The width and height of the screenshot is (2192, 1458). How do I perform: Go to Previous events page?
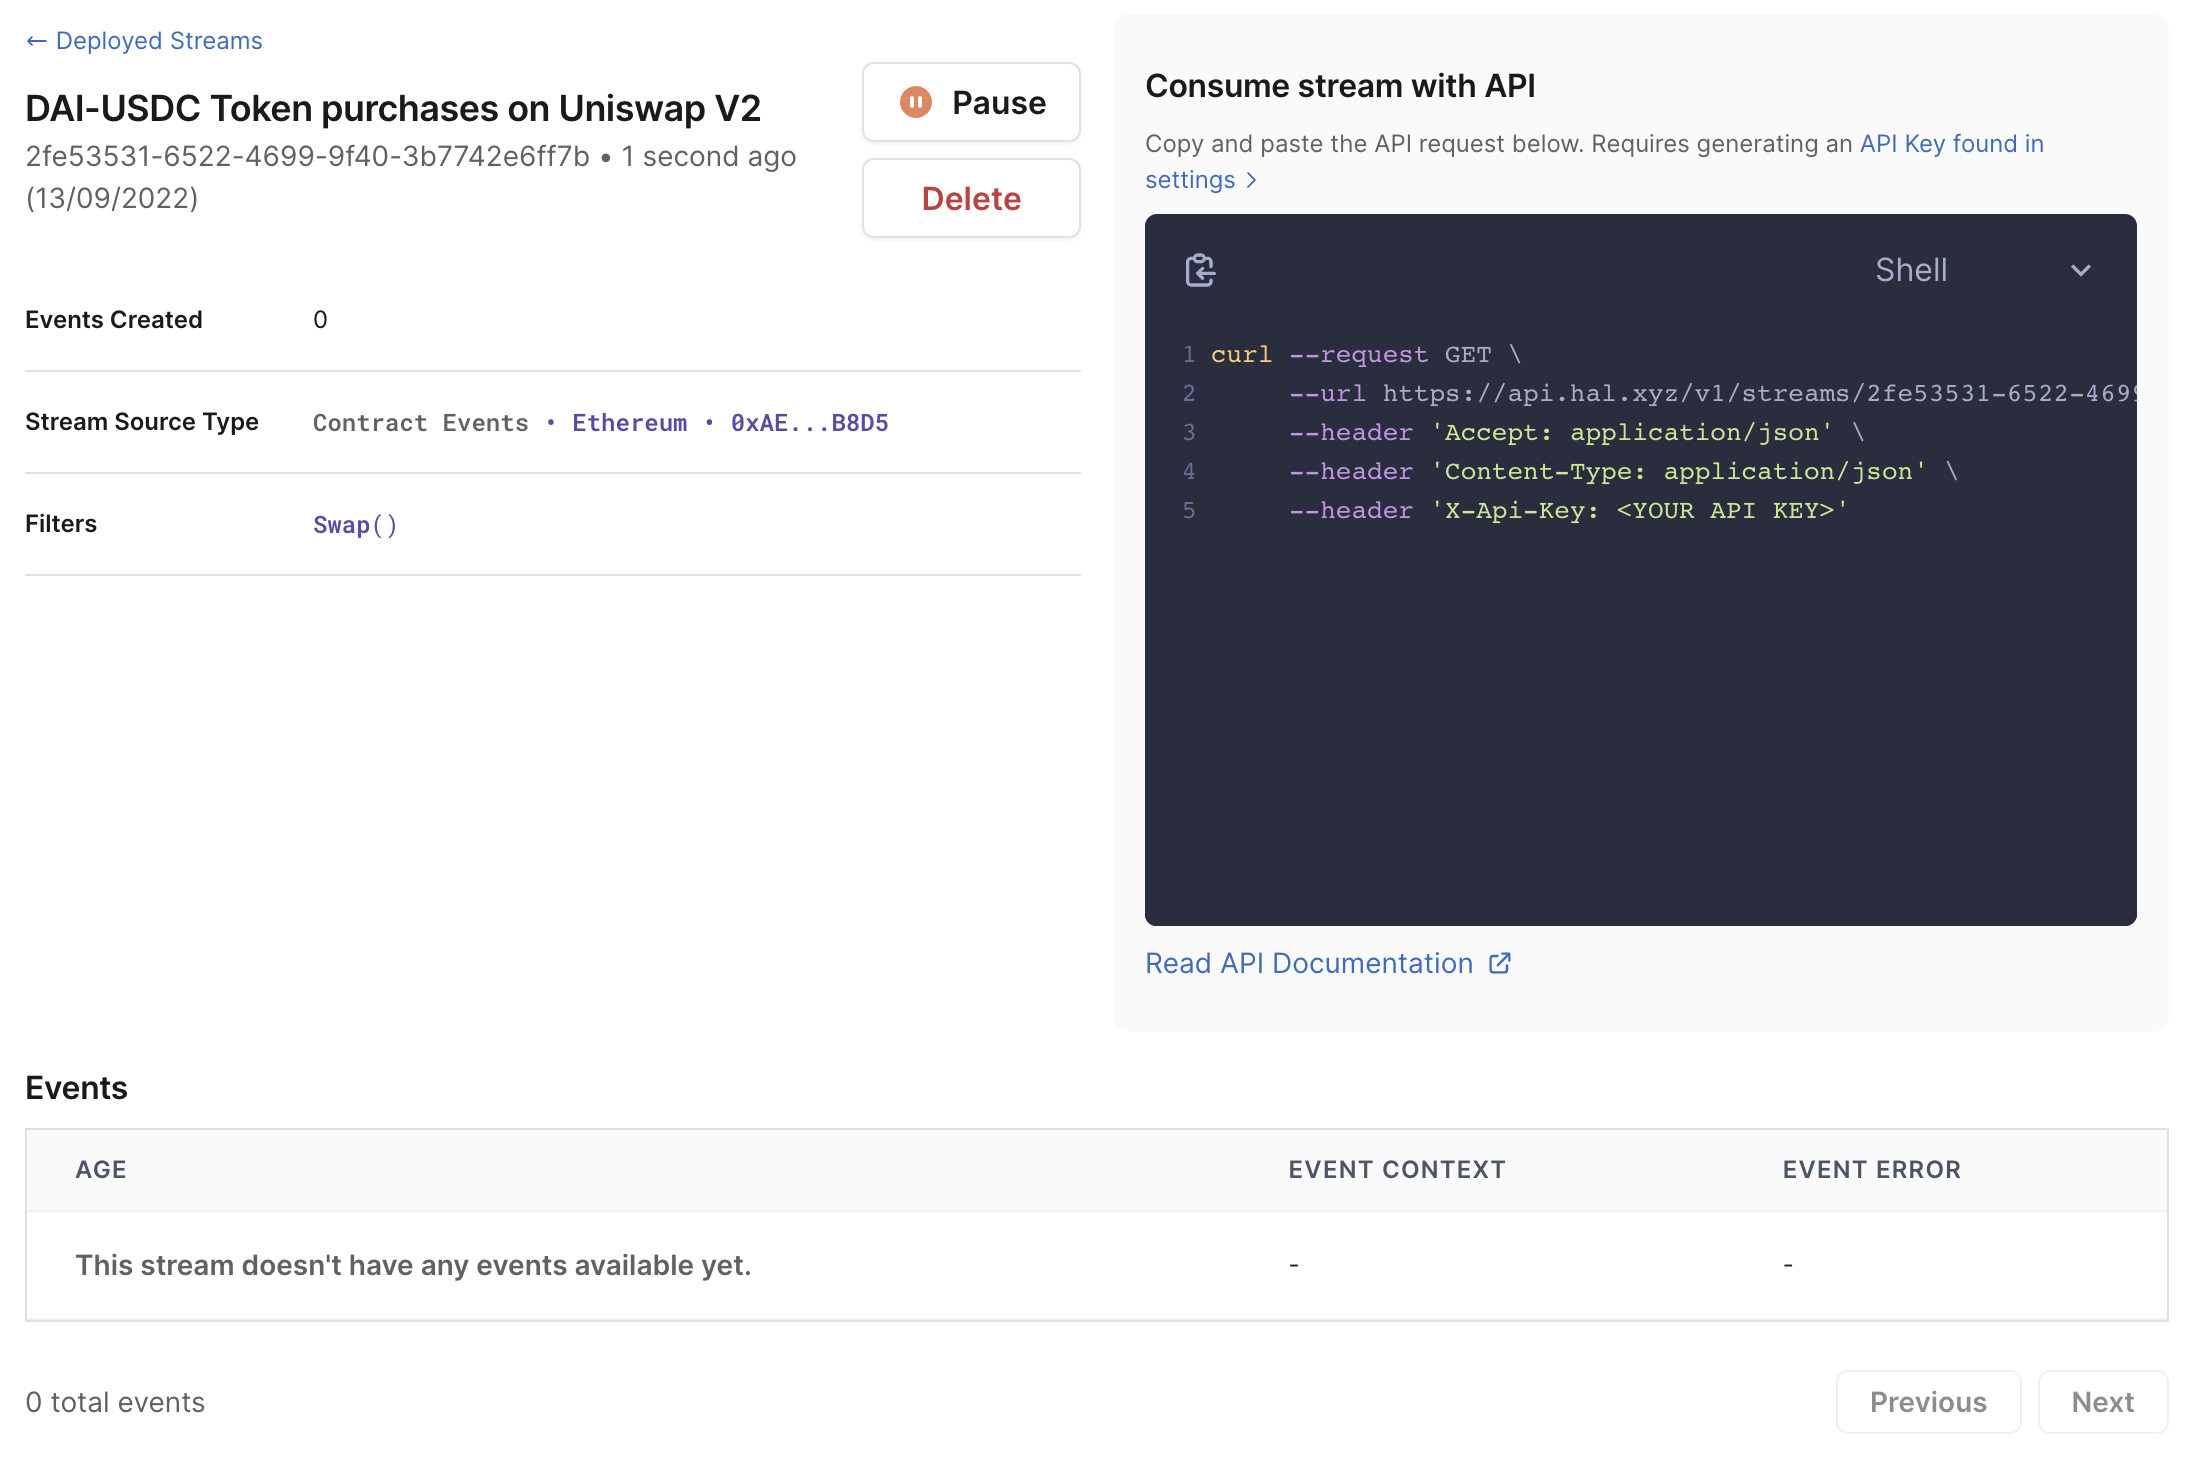(1927, 1402)
